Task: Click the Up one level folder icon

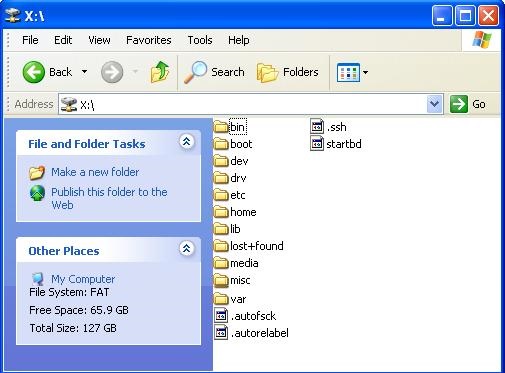Action: click(160, 72)
